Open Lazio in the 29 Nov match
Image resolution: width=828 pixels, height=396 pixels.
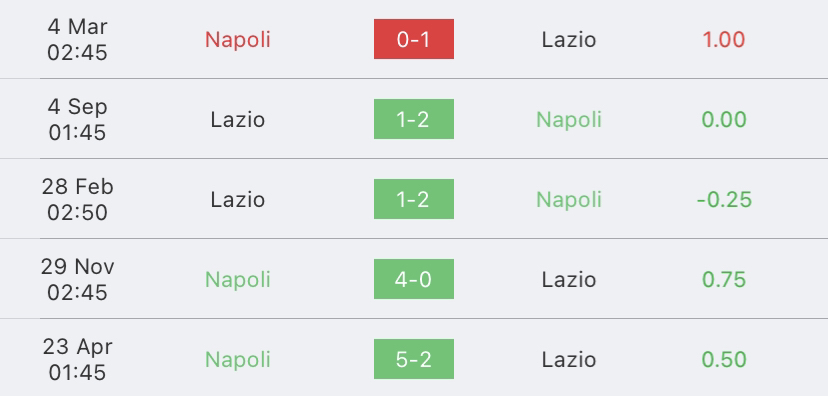pos(569,279)
